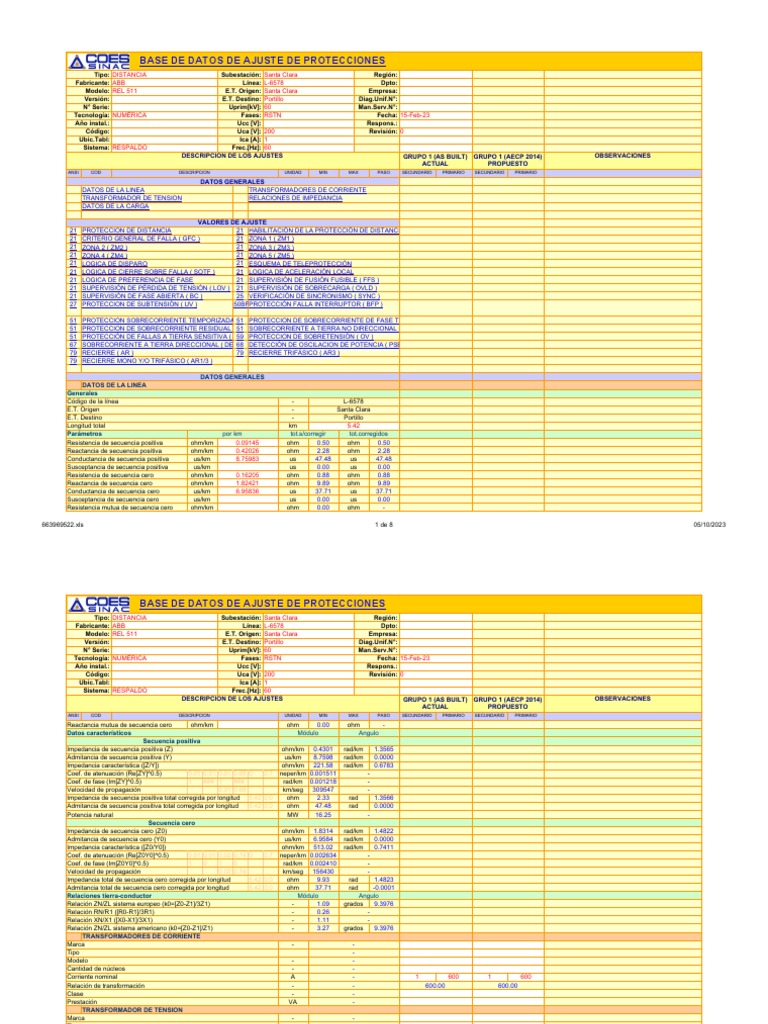The image size is (768, 1024).
Task: Select the Longitud total value cell 5.42
Action: pos(353,426)
